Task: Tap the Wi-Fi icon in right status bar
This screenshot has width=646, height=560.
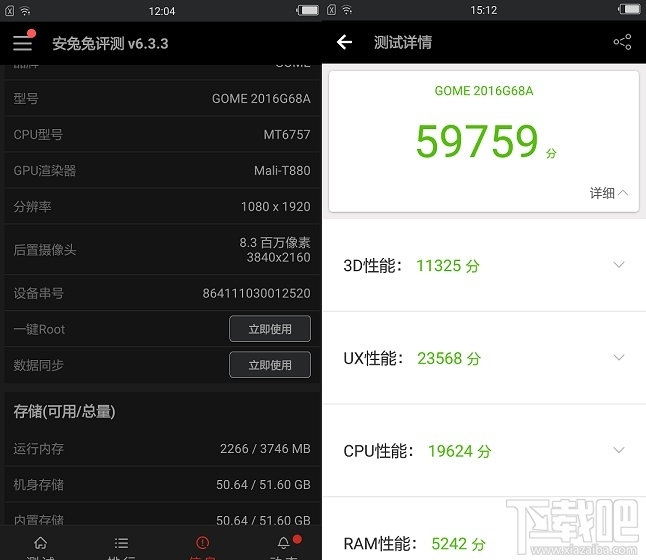Action: [347, 10]
